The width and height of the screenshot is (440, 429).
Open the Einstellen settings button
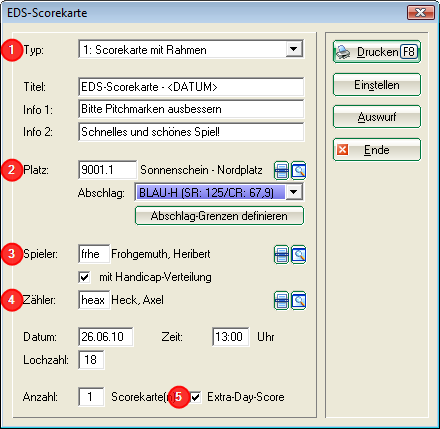tap(377, 85)
